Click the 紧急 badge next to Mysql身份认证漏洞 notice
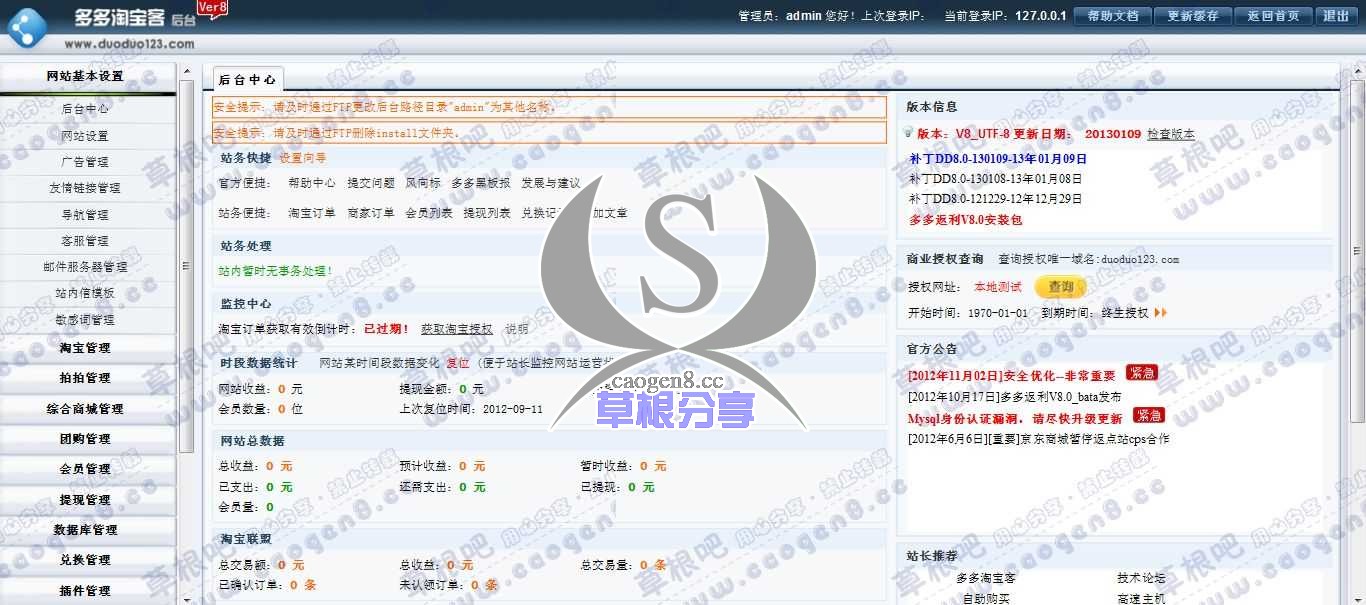The width and height of the screenshot is (1366, 605). 1147,417
